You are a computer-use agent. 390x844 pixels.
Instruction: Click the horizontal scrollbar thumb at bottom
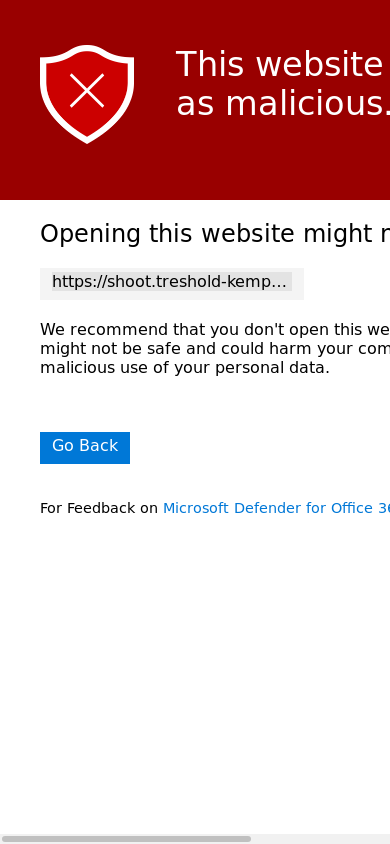(x=126, y=839)
